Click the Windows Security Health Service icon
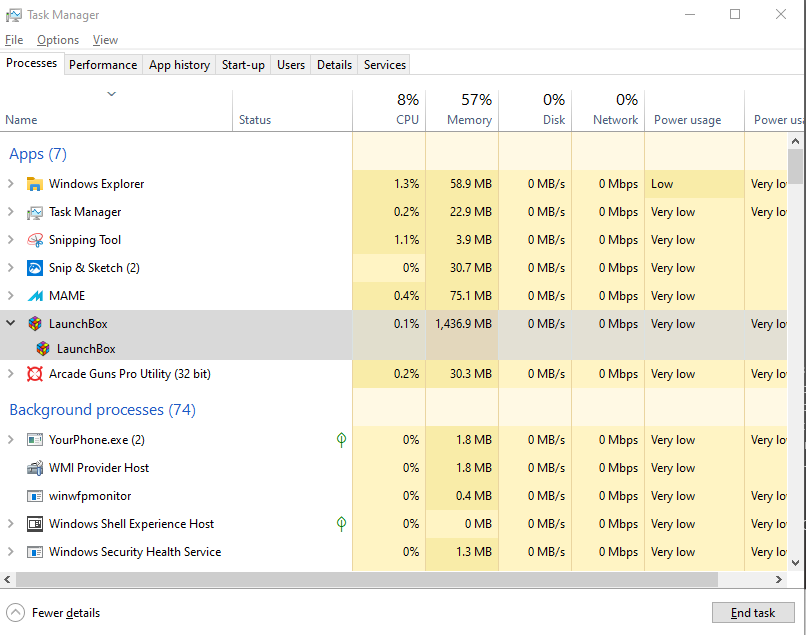The width and height of the screenshot is (806, 635). coord(34,552)
